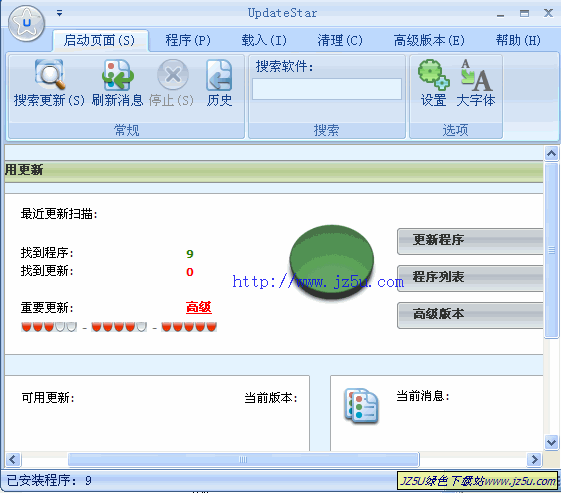Minimize the UpdateStar window

pyautogui.click(x=501, y=14)
